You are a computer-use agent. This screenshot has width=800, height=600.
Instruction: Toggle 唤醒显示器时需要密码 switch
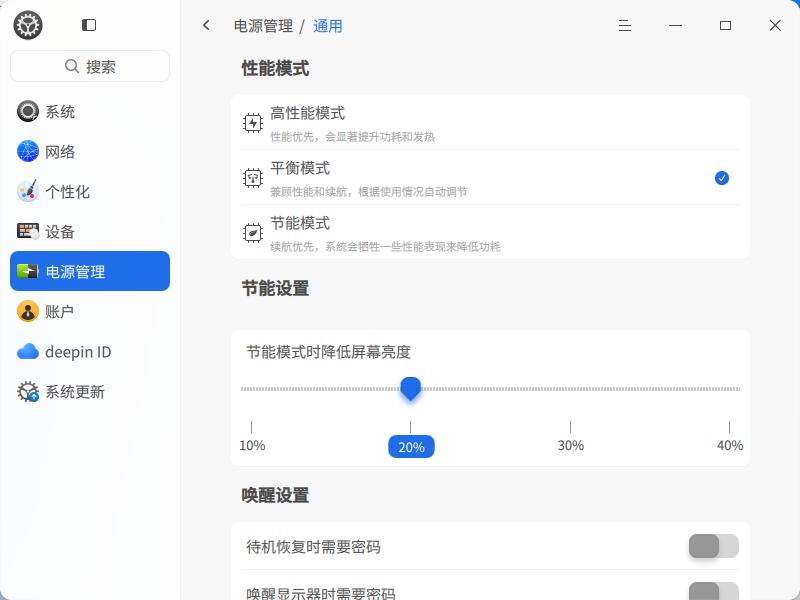[x=713, y=591]
